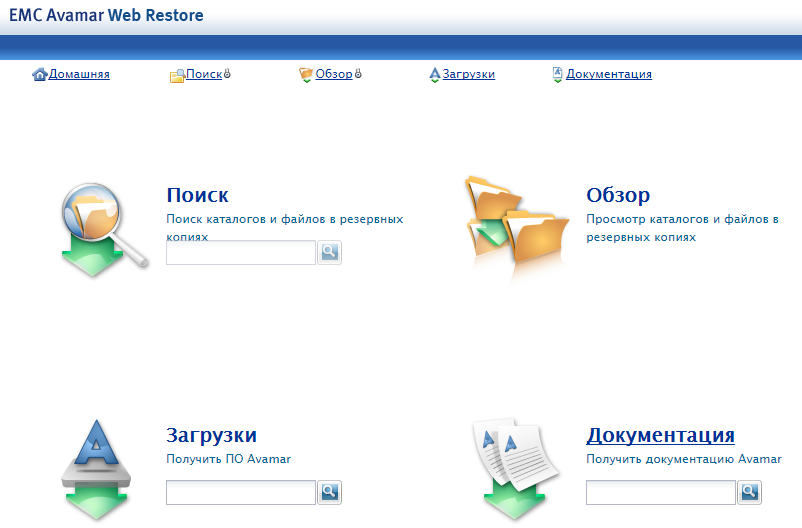802x528 pixels.
Task: Click the folder-search icon beside Поиск in navigation
Action: coord(177,76)
